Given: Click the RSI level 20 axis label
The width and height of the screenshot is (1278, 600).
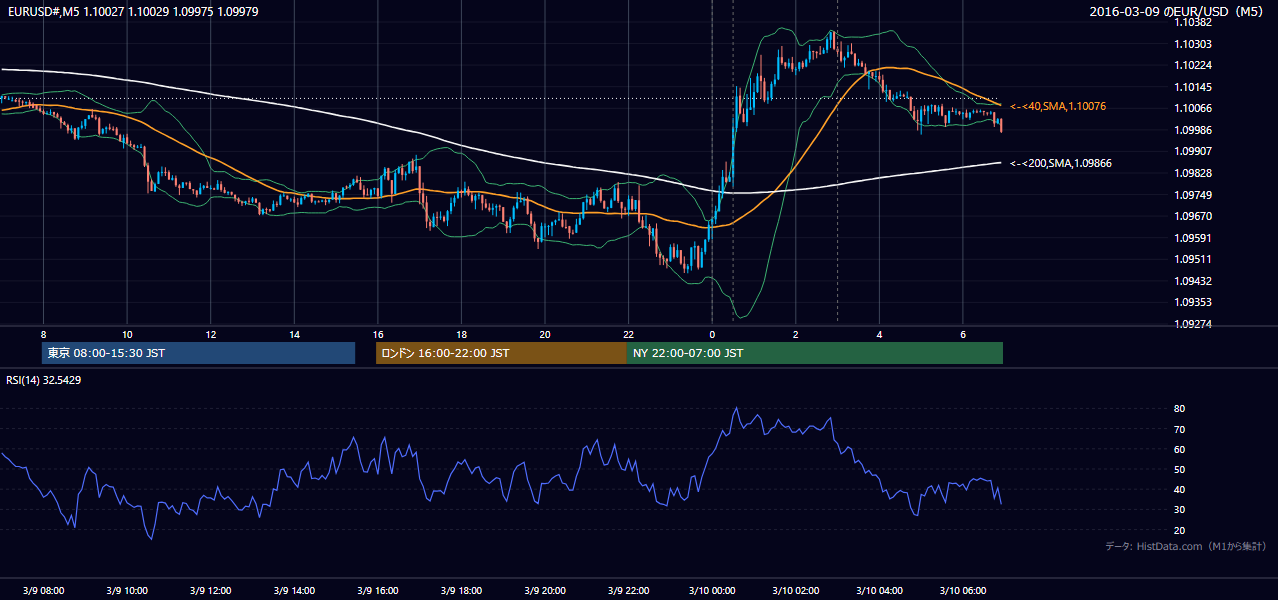Looking at the screenshot, I should [x=1180, y=530].
